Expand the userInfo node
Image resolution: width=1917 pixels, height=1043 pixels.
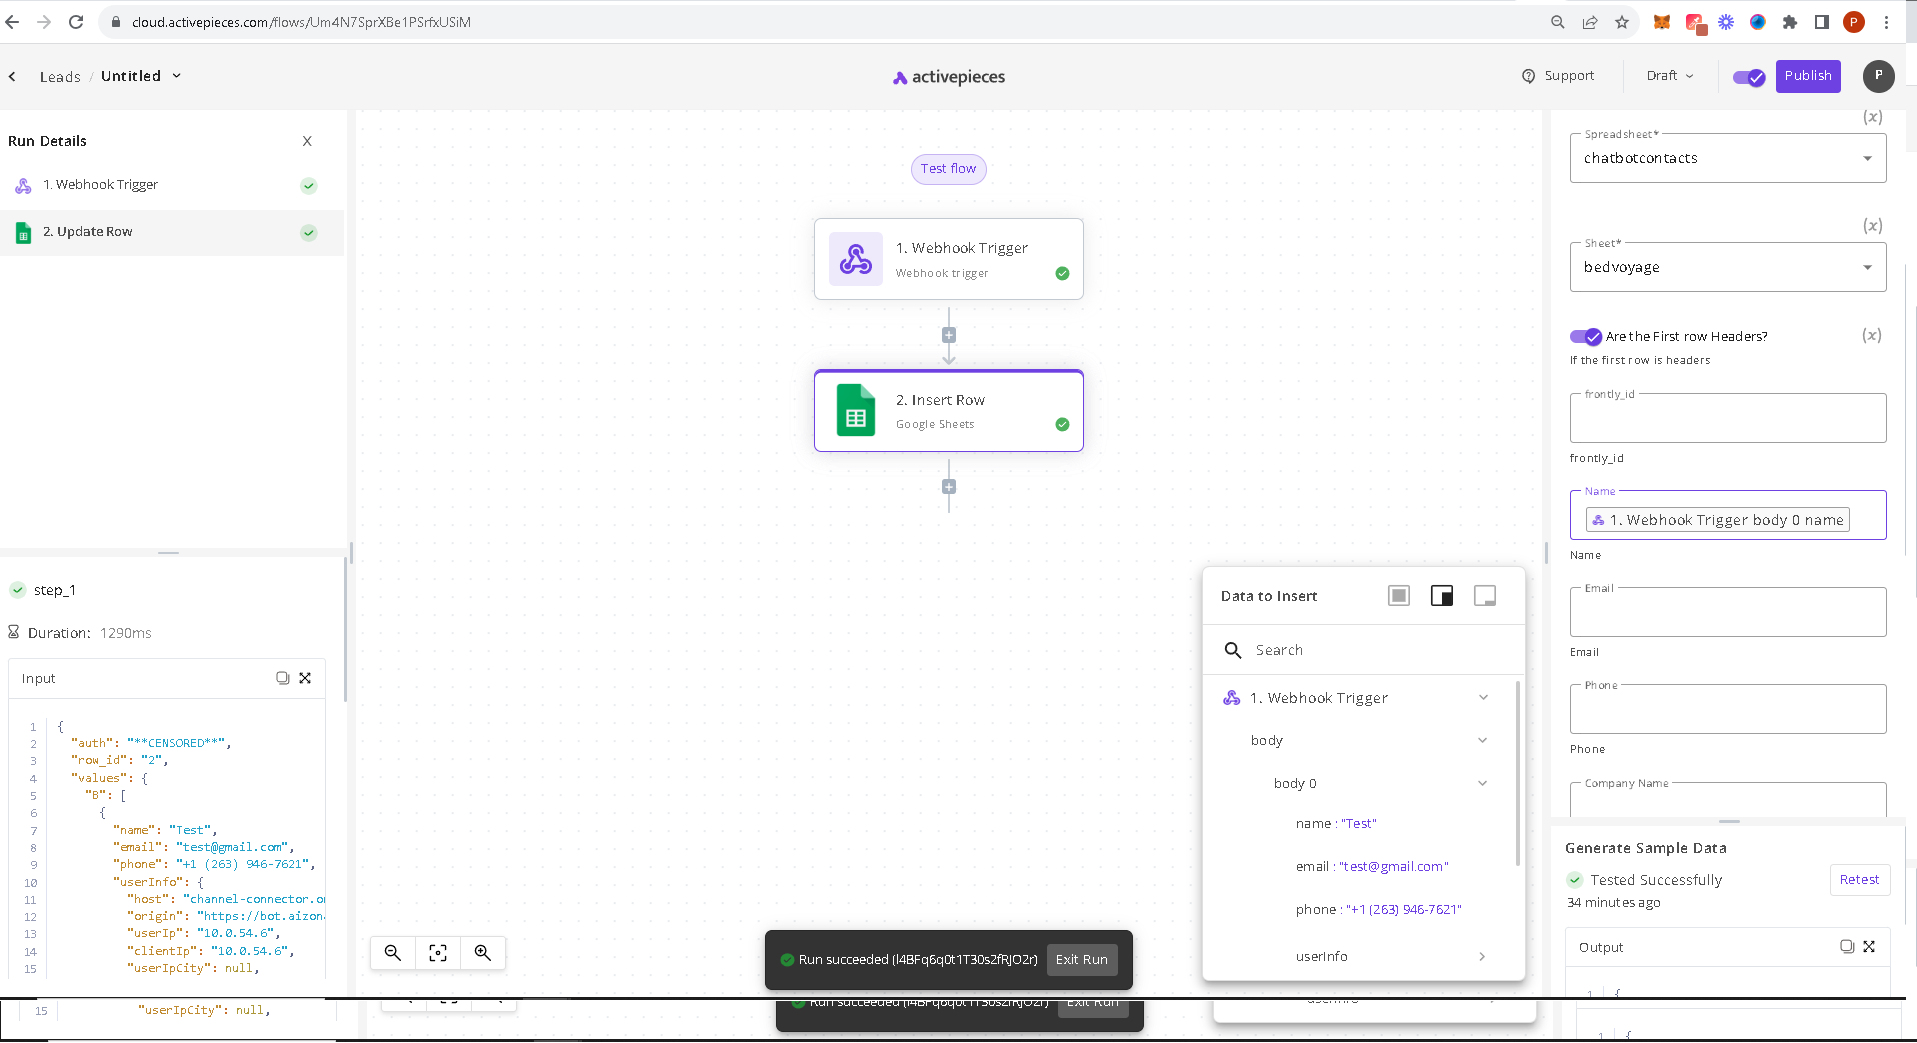click(x=1482, y=957)
